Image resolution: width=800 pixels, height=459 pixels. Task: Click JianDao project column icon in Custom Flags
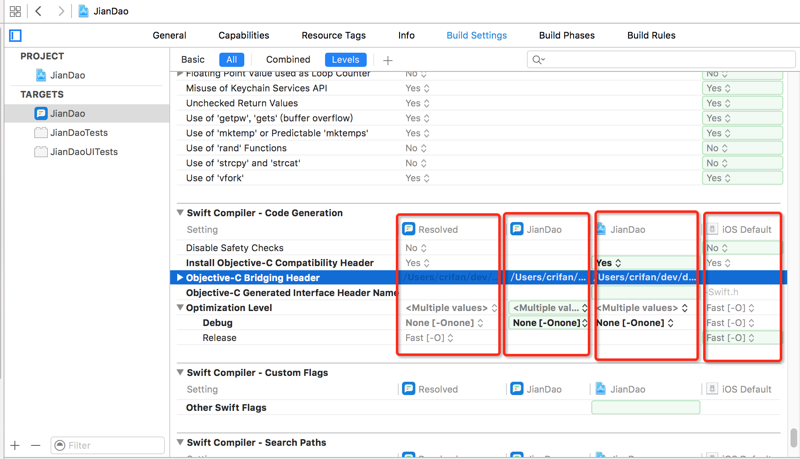click(601, 389)
